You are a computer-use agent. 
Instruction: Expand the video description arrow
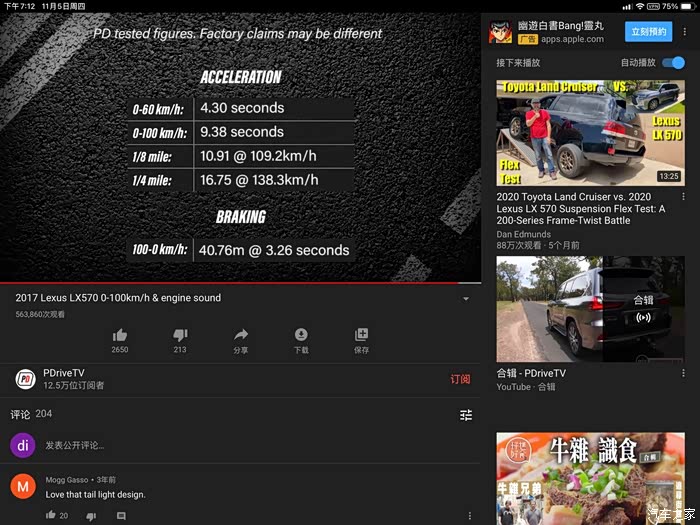[x=466, y=299]
